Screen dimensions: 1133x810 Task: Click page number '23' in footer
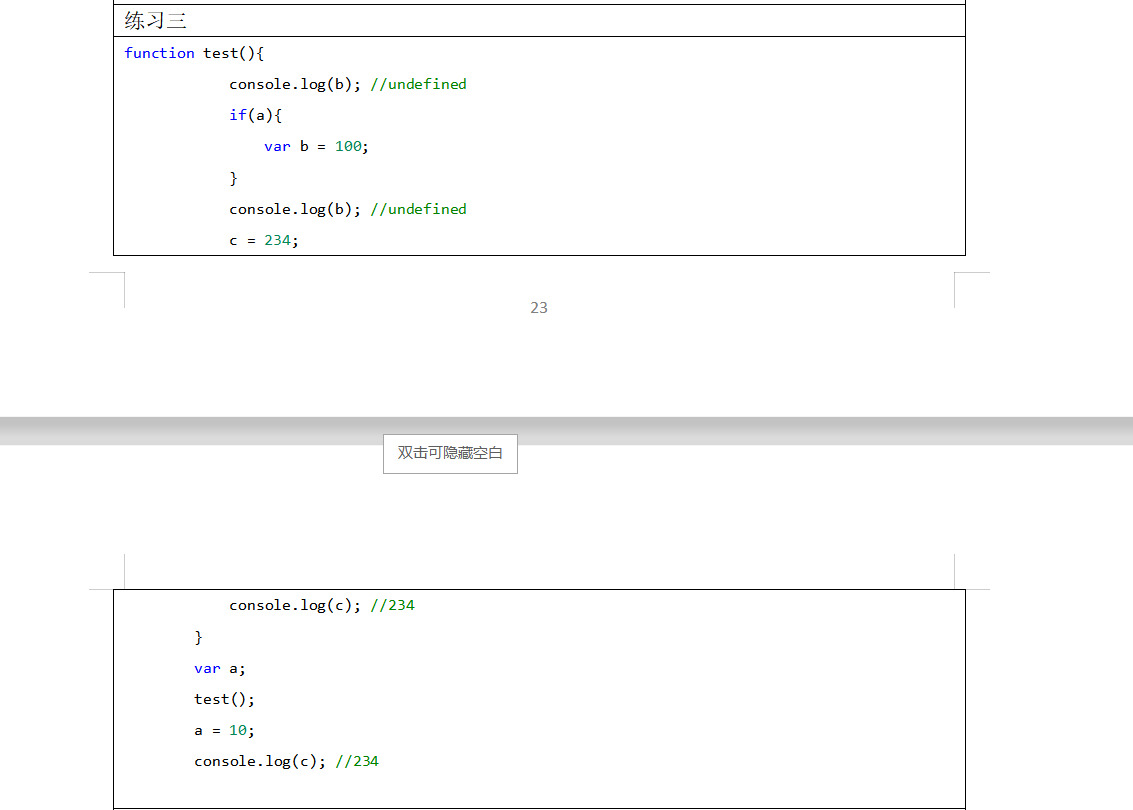pyautogui.click(x=539, y=308)
